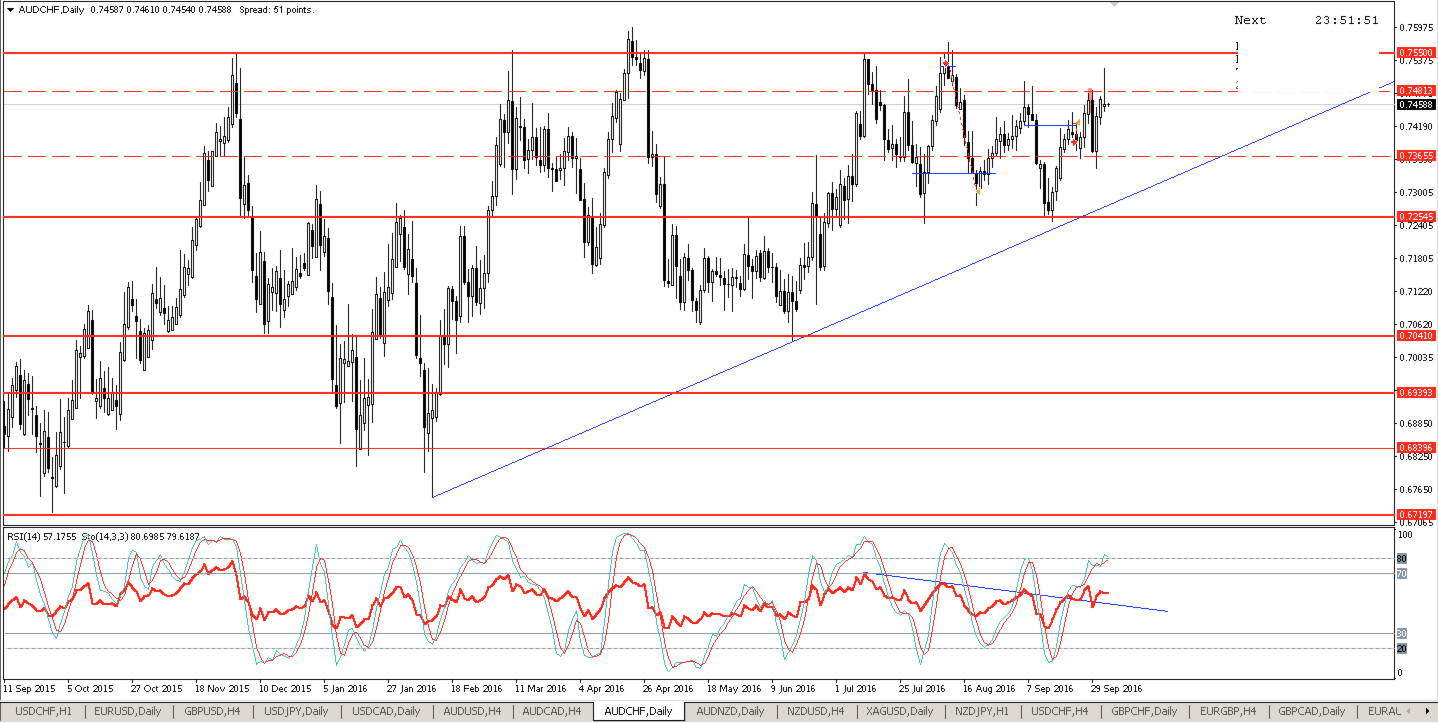Switch to the USDCHF,H1 chart tab
This screenshot has height=723, width=1438.
44,711
